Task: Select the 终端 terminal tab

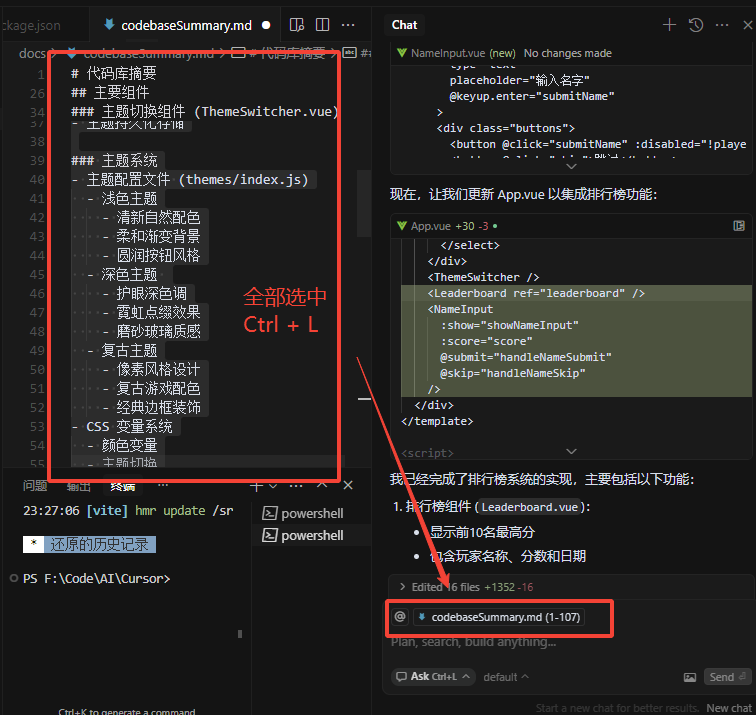Action: (x=122, y=486)
